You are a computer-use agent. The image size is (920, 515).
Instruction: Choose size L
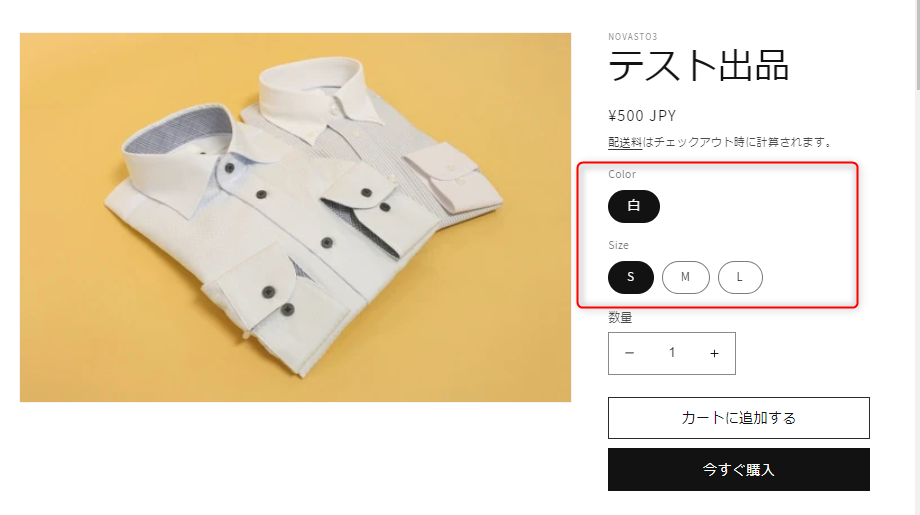point(740,277)
